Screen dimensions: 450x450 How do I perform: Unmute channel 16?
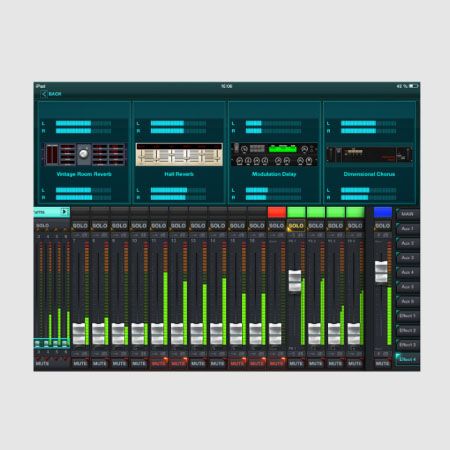click(257, 363)
